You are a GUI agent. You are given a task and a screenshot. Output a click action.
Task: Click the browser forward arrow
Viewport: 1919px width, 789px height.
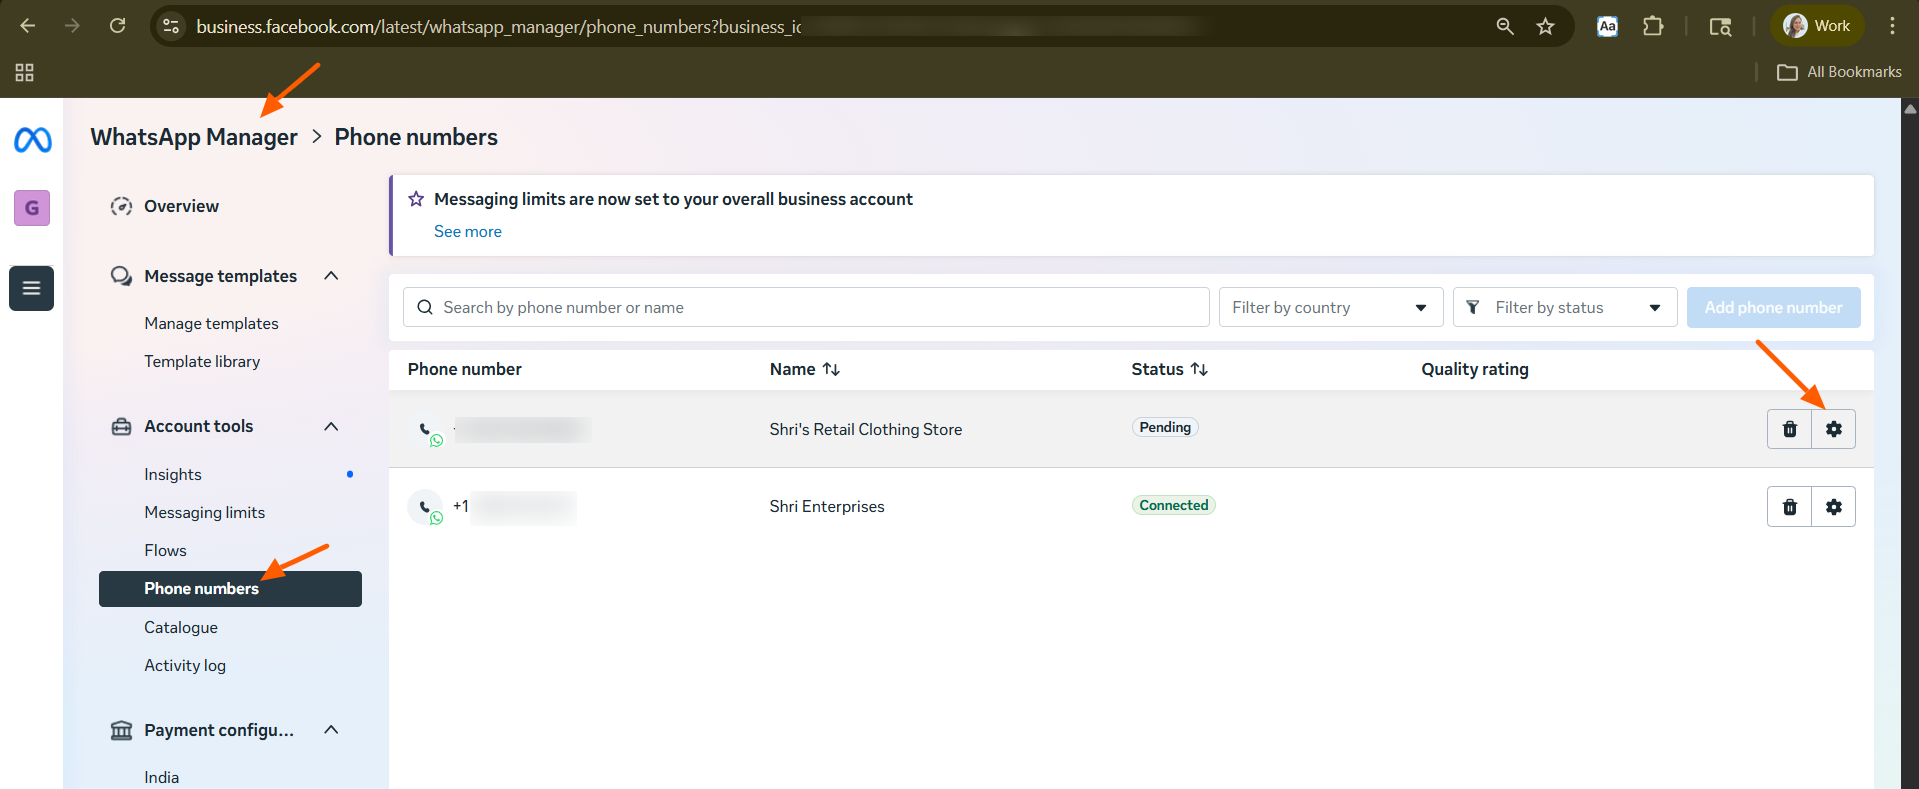point(72,26)
